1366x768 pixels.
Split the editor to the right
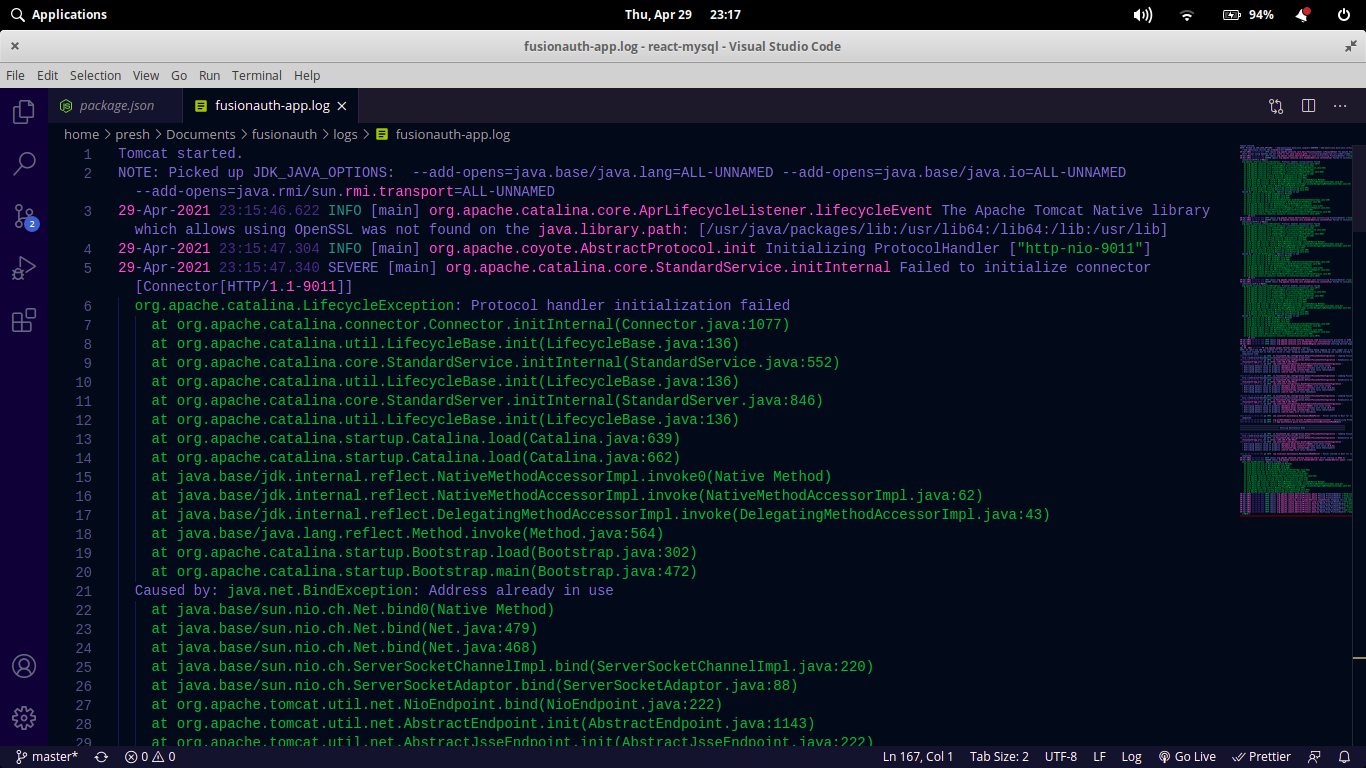click(1308, 106)
